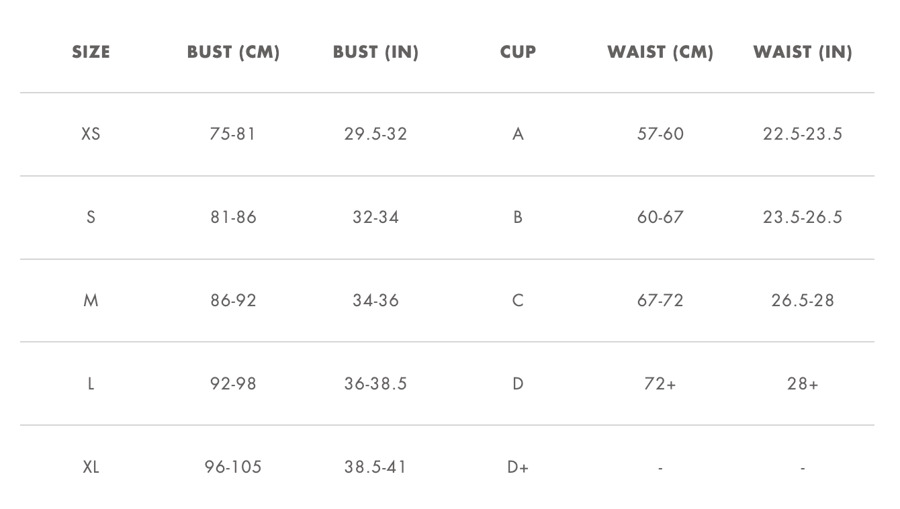
Task: Click the D+ cup cell
Action: [518, 467]
